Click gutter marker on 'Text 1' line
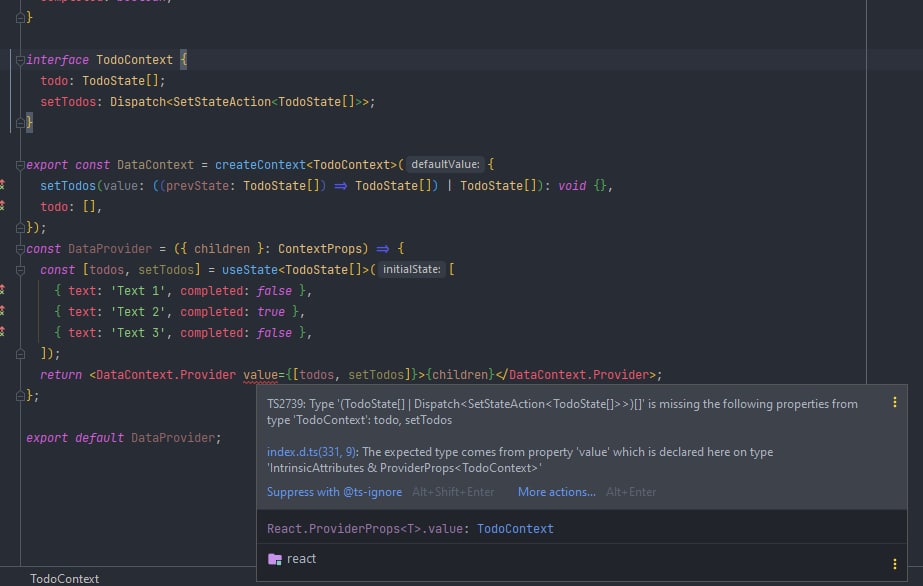 click(x=3, y=290)
